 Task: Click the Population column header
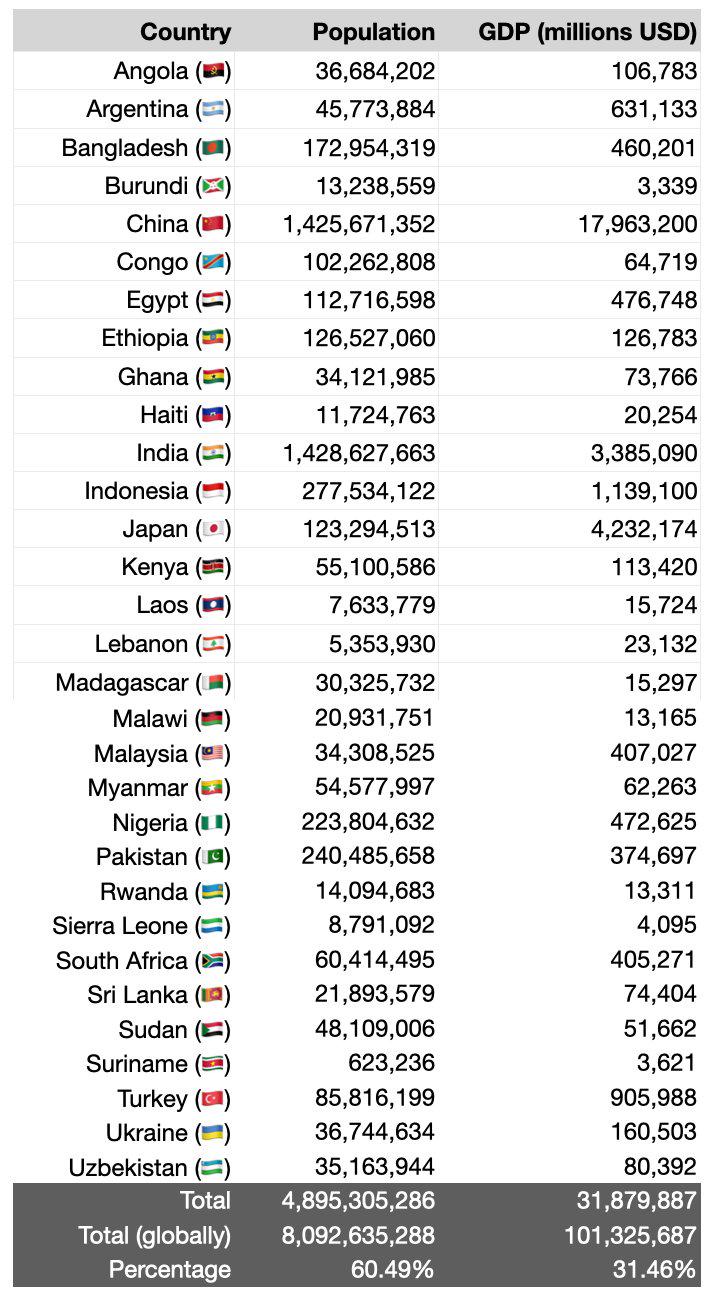click(x=373, y=32)
